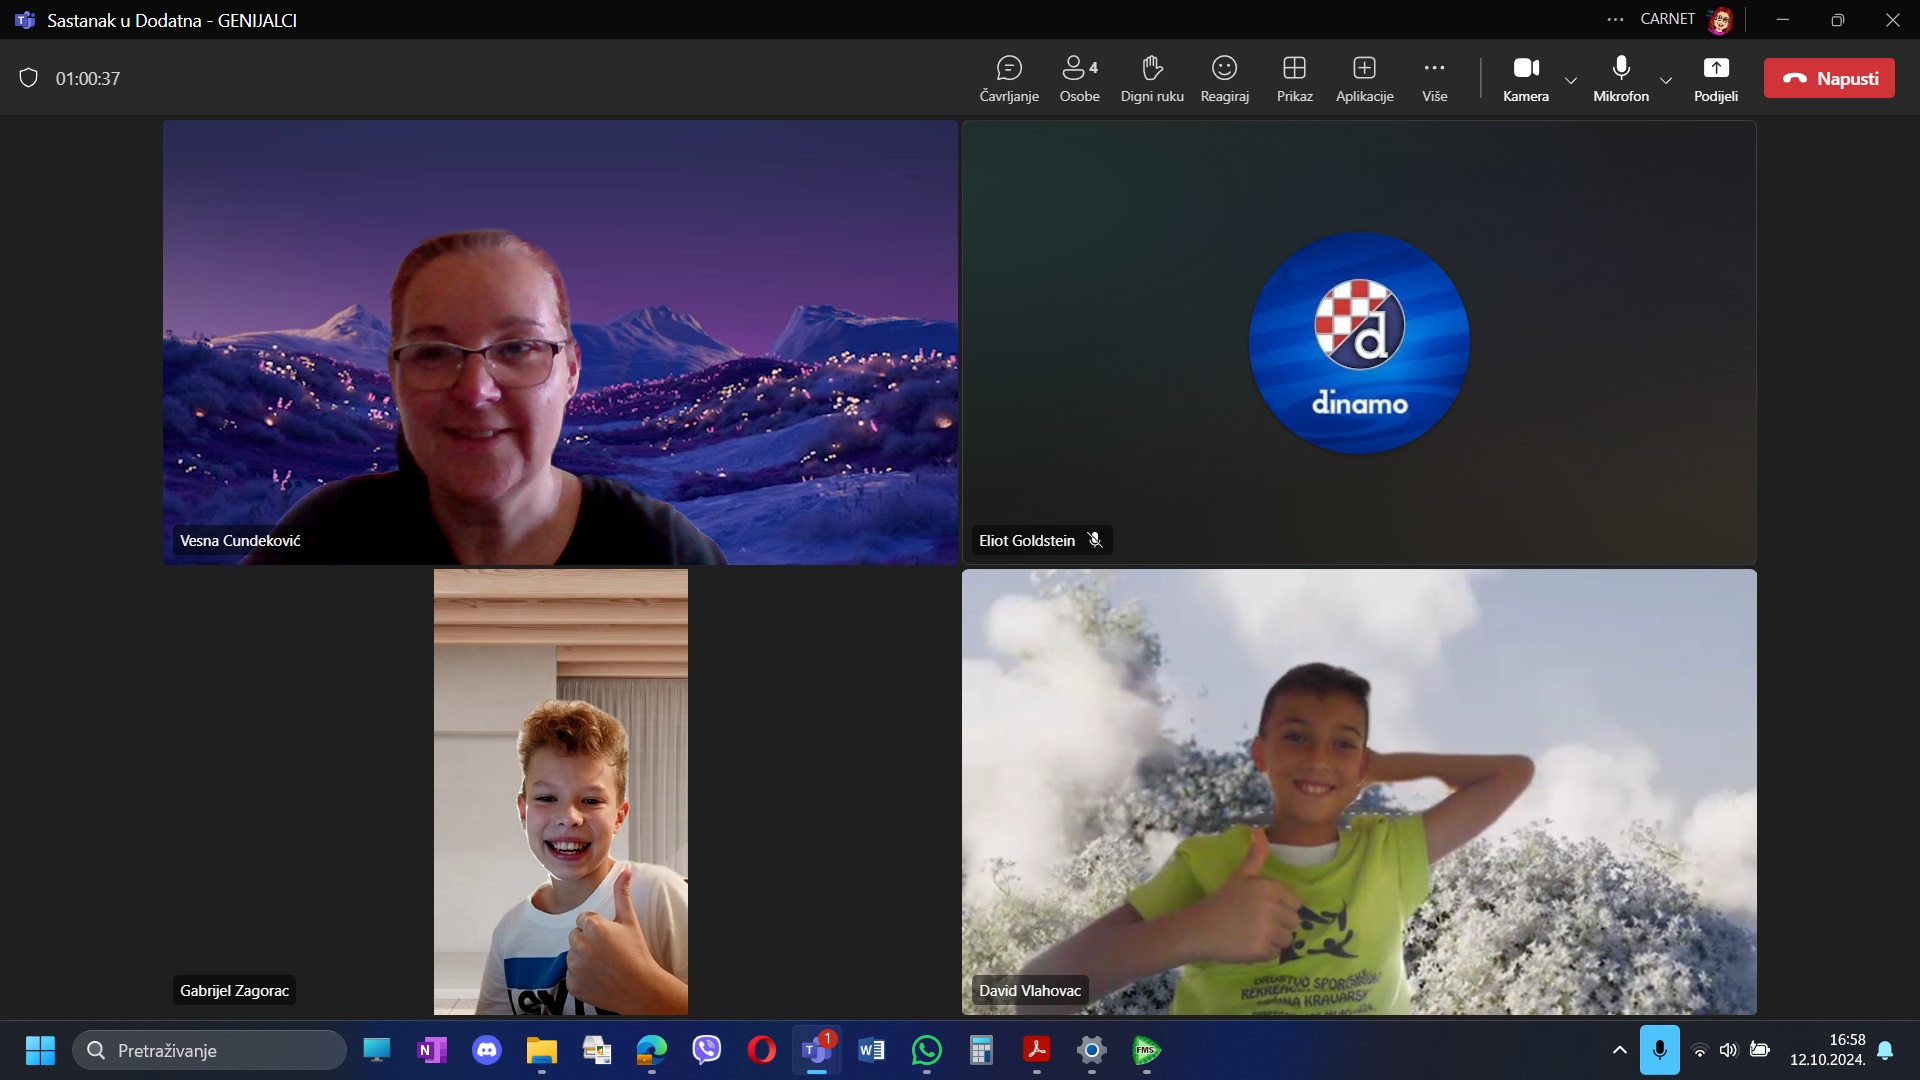1920x1080 pixels.
Task: Open the Više more options menu
Action: point(1434,79)
